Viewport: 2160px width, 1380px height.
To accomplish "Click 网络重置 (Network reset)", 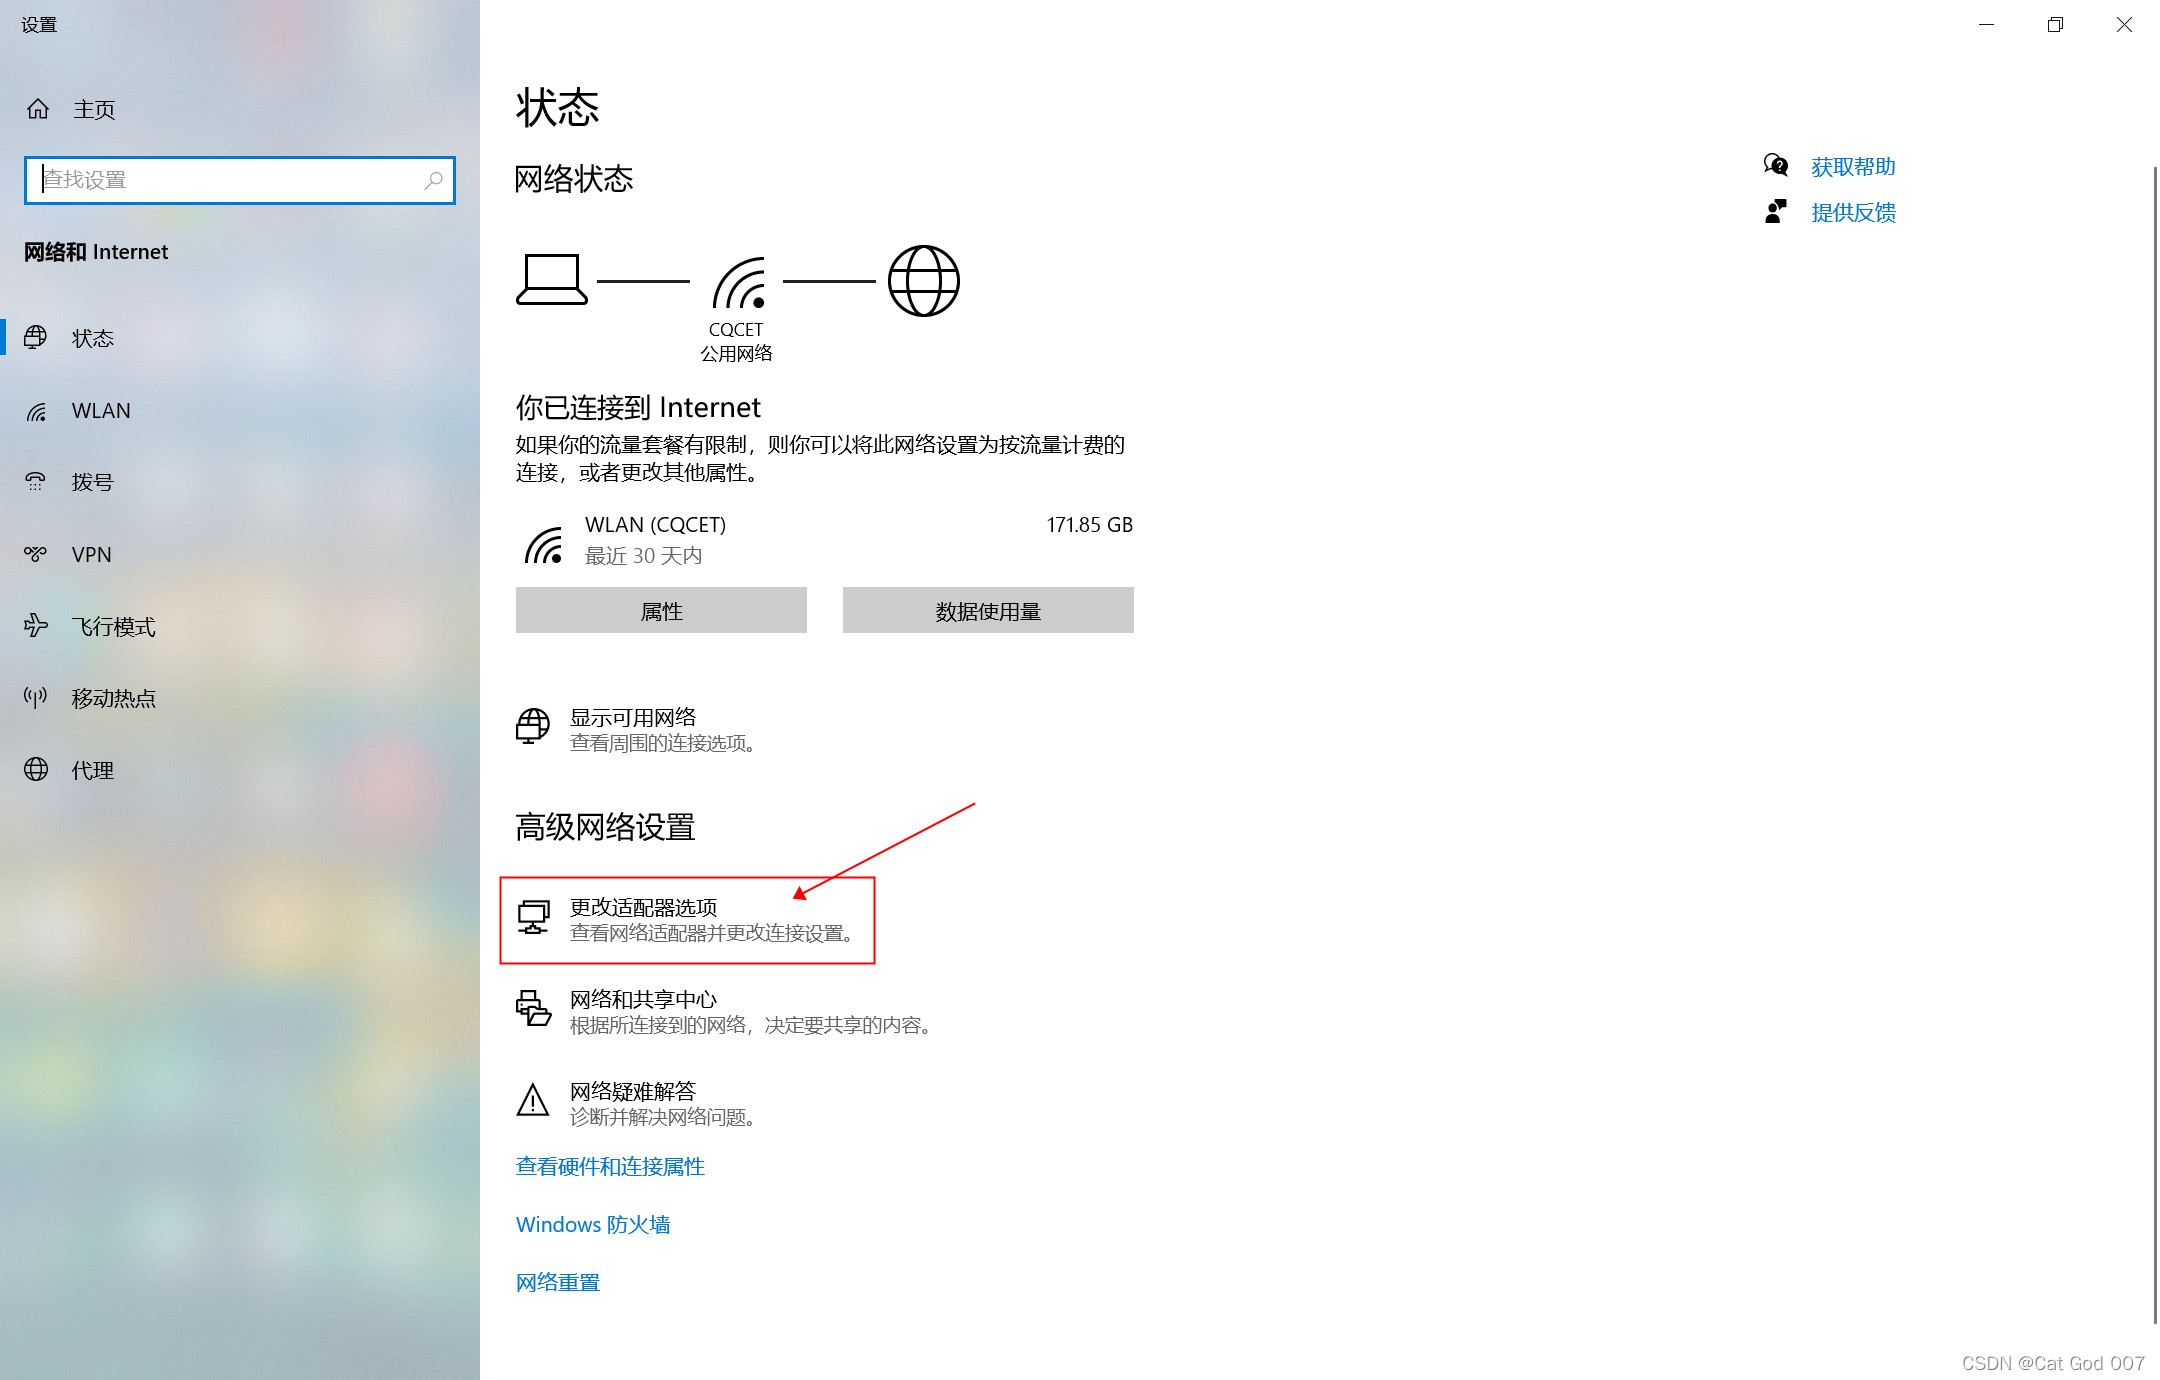I will (x=557, y=1281).
